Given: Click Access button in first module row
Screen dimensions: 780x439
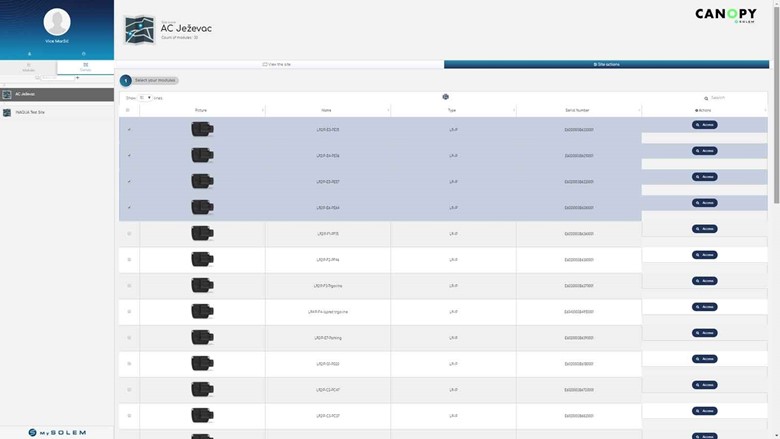Looking at the screenshot, I should [705, 125].
